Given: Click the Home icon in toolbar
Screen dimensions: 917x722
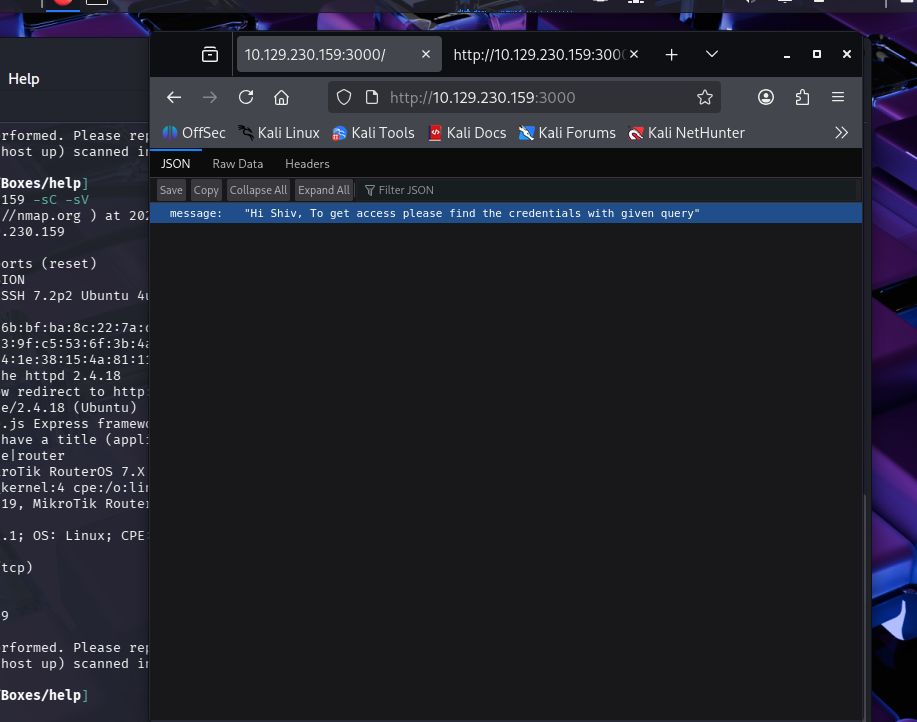Looking at the screenshot, I should tap(282, 97).
